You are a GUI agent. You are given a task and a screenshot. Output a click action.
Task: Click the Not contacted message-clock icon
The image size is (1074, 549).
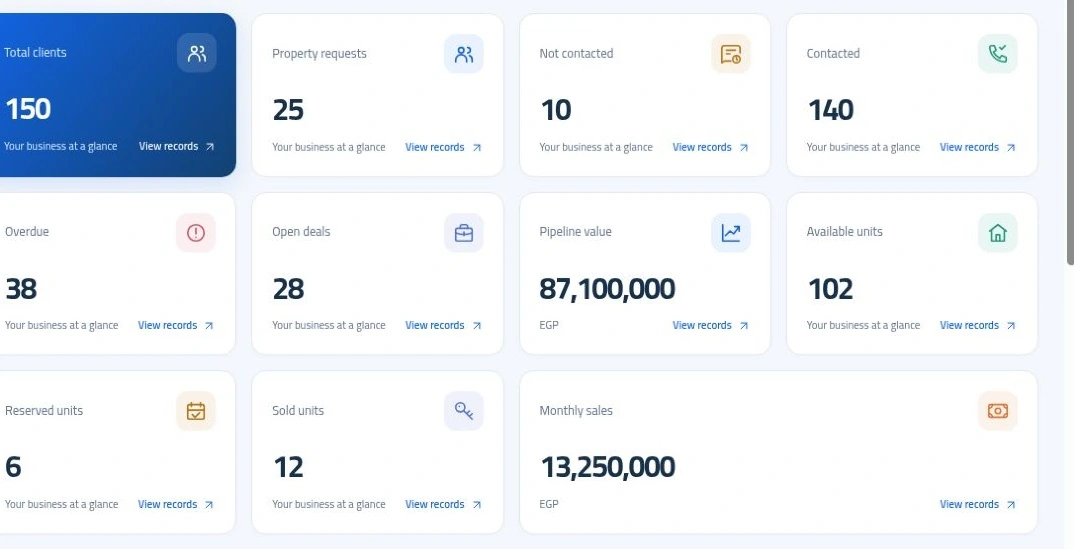click(731, 54)
